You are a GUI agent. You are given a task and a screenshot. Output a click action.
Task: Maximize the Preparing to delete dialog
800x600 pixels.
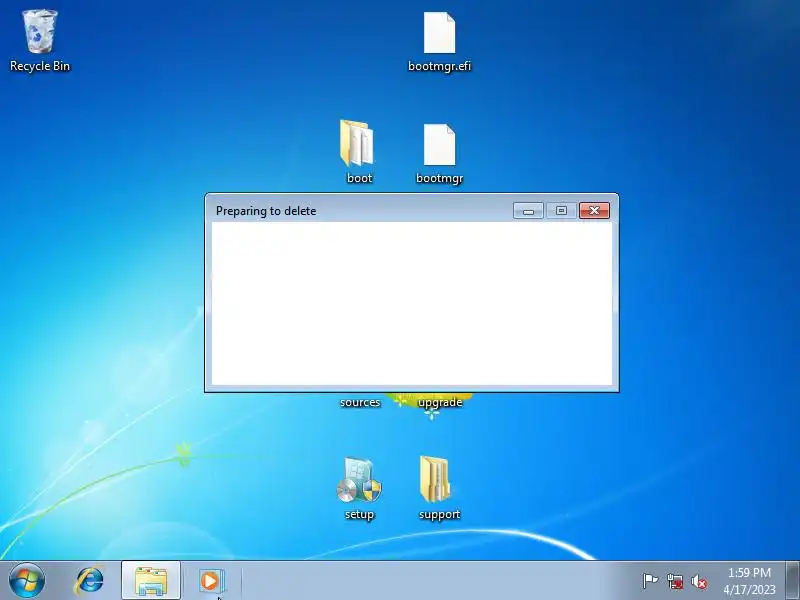tap(561, 211)
